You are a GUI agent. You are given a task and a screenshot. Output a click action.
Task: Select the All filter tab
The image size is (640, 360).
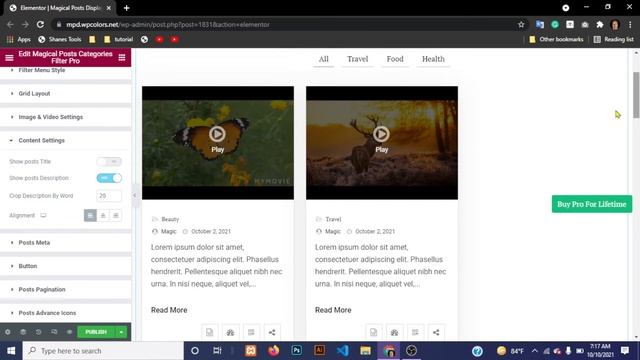[324, 59]
